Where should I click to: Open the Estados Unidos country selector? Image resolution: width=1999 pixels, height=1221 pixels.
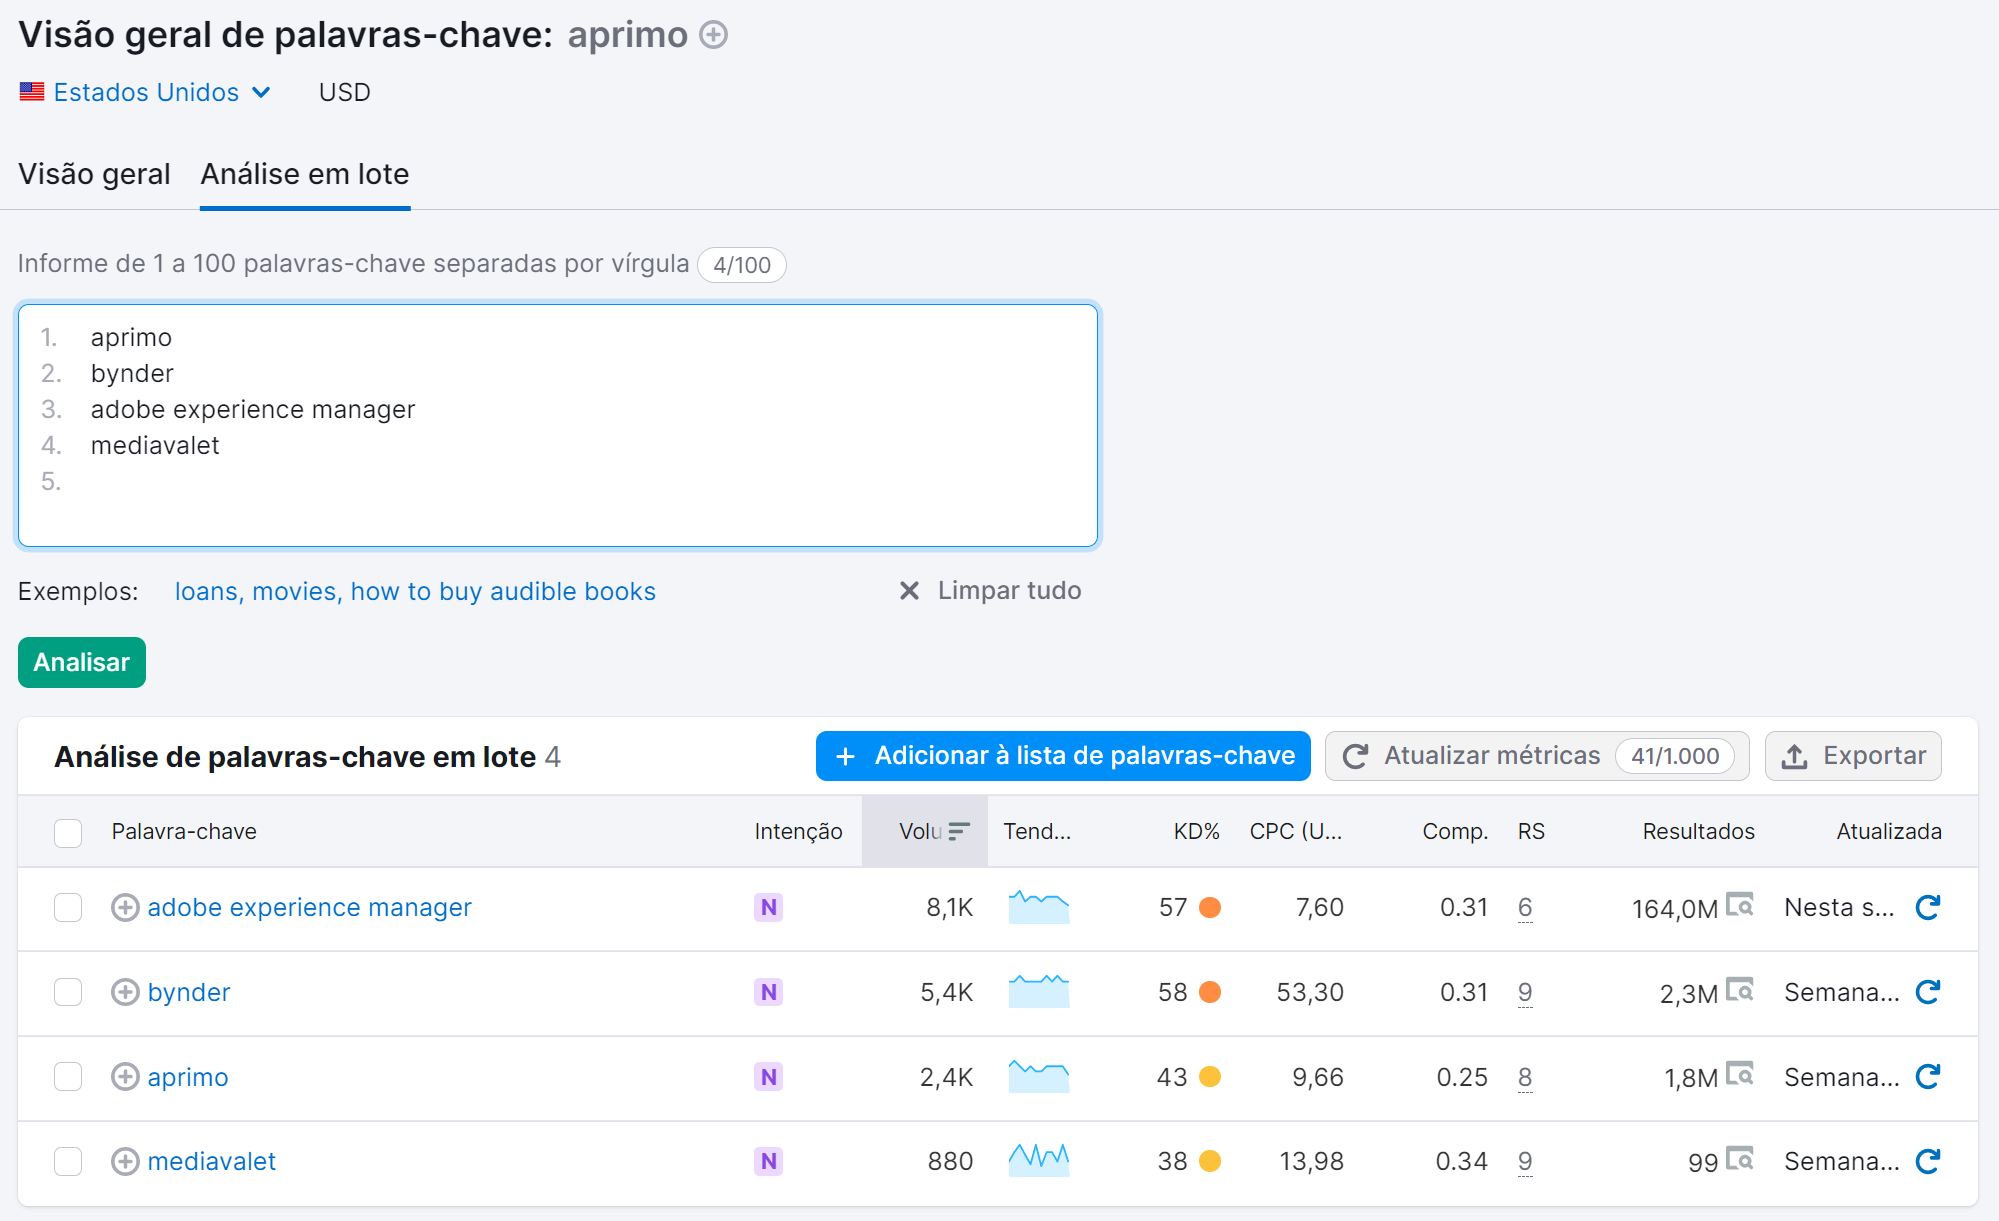tap(145, 92)
